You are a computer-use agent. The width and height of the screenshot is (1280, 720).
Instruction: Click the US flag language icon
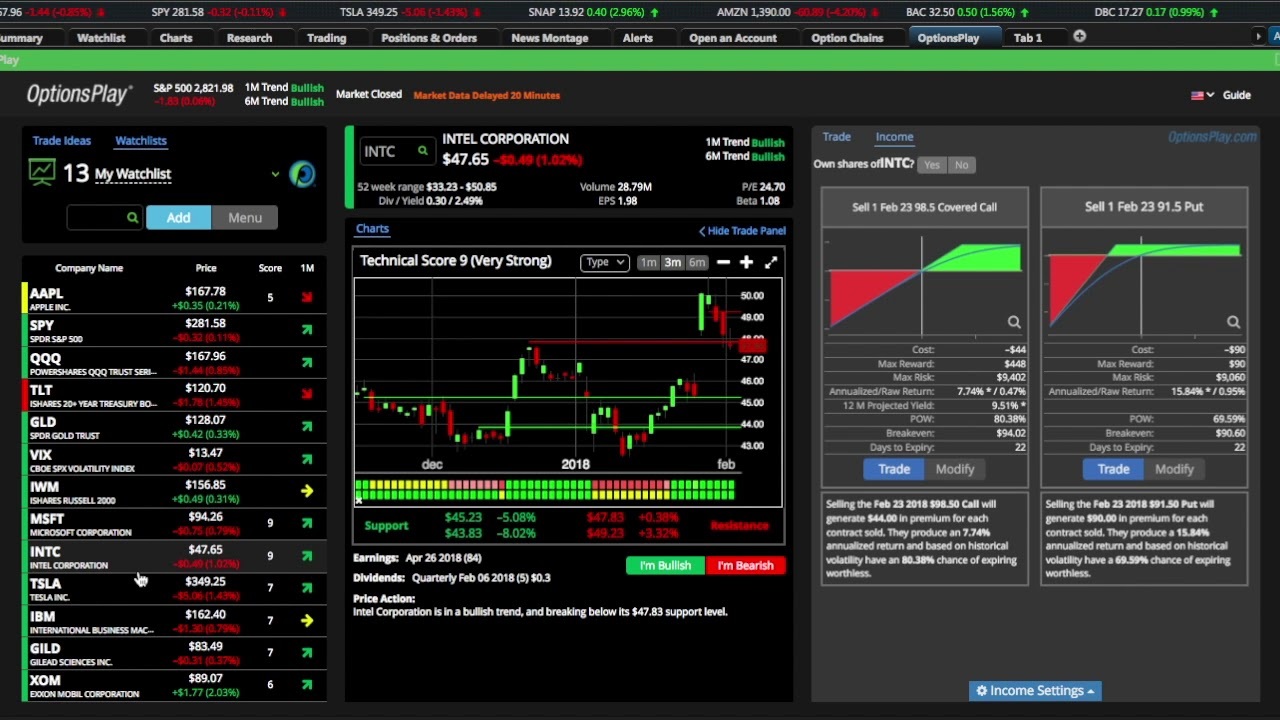coord(1197,95)
